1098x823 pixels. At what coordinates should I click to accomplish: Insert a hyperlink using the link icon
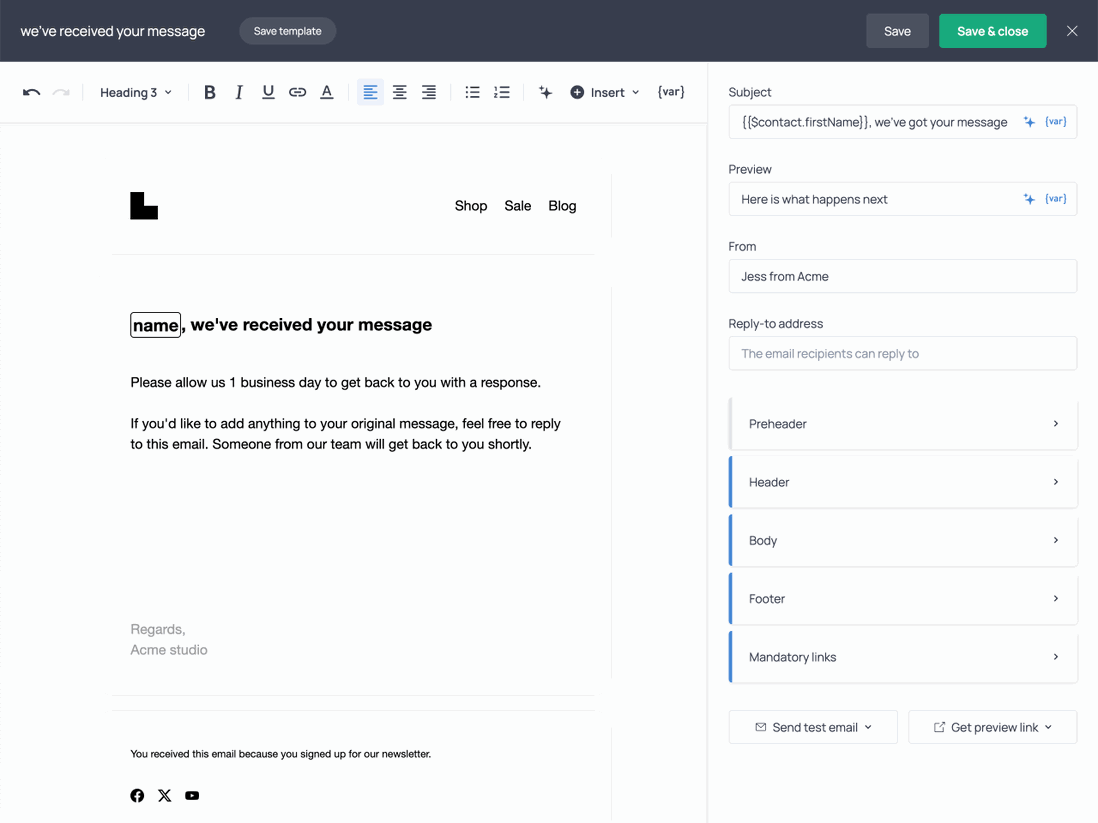(297, 91)
